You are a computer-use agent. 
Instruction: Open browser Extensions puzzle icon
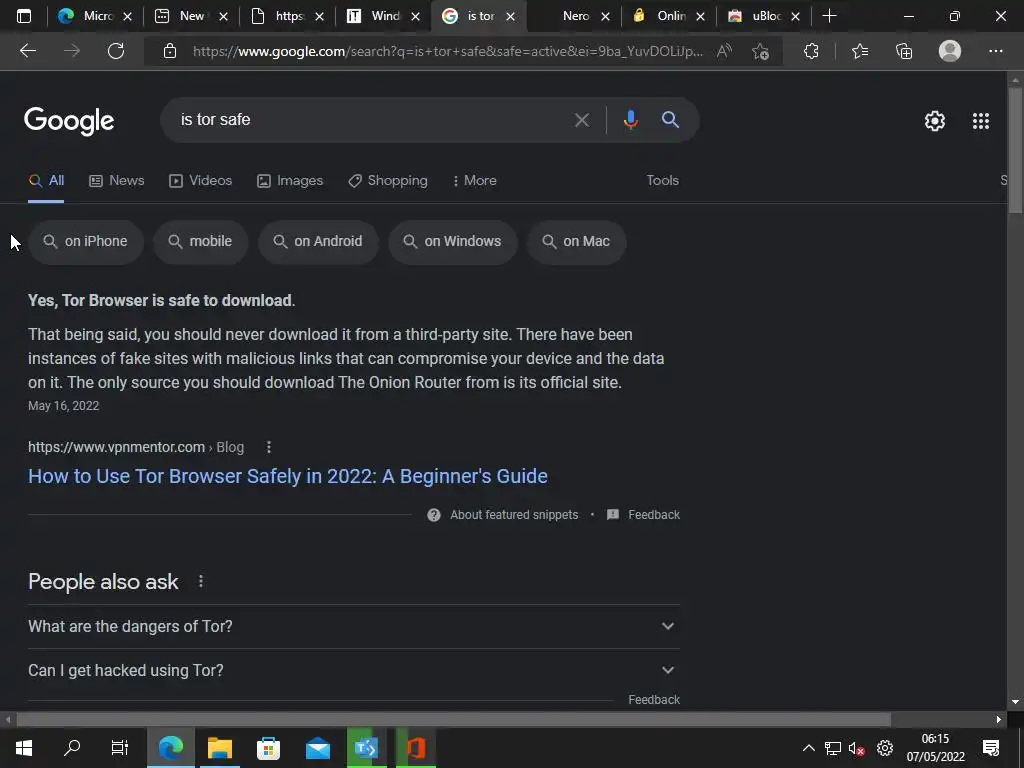tap(811, 51)
